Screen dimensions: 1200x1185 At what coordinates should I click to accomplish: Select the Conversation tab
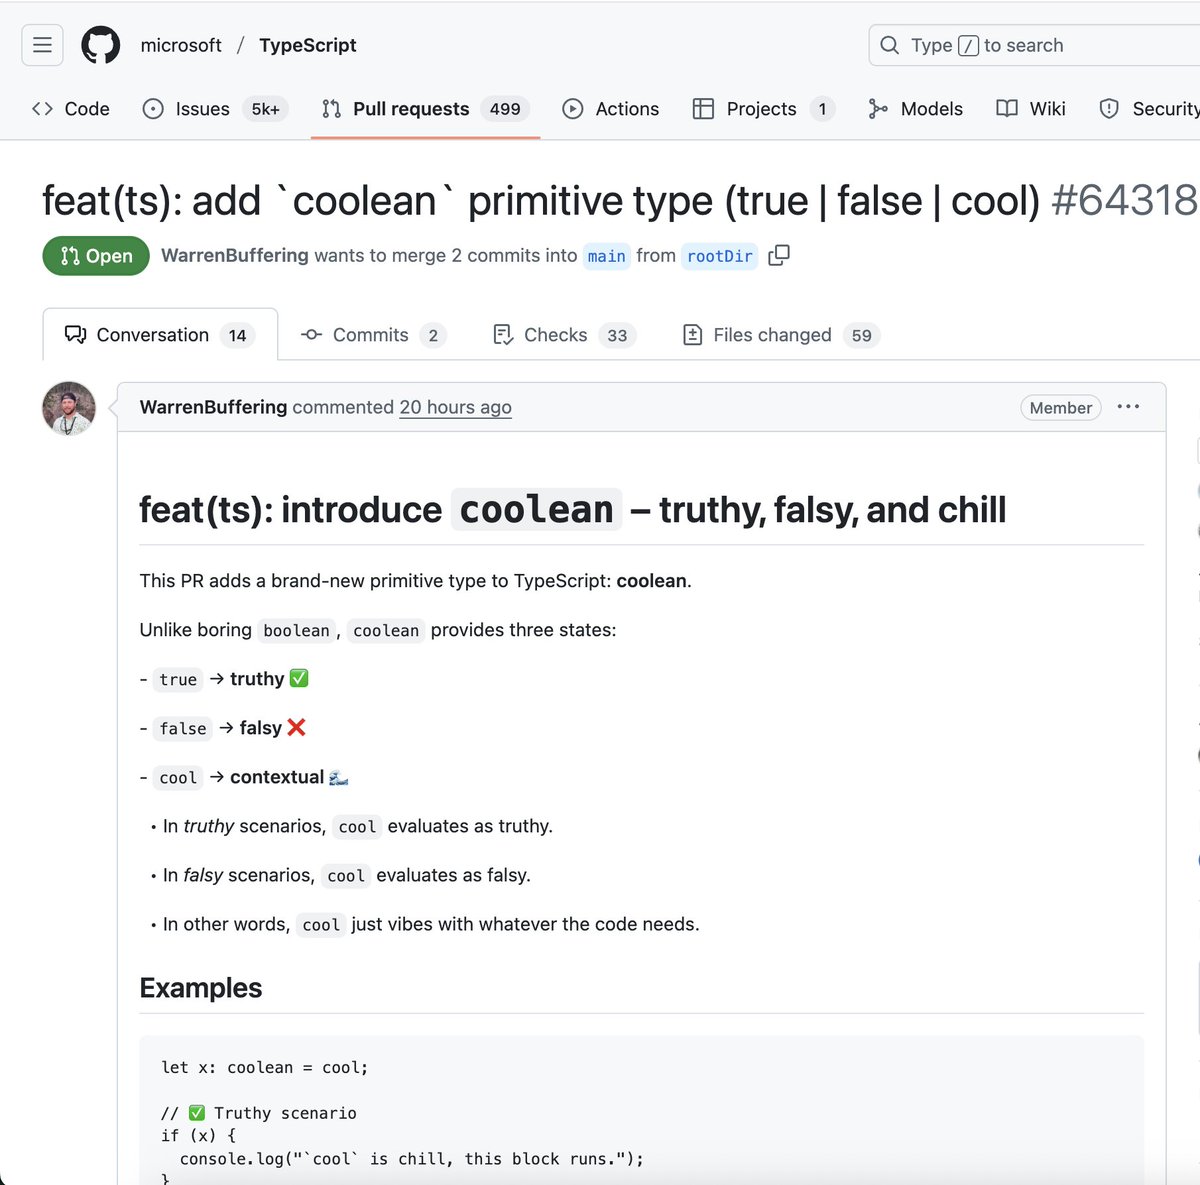pos(160,335)
